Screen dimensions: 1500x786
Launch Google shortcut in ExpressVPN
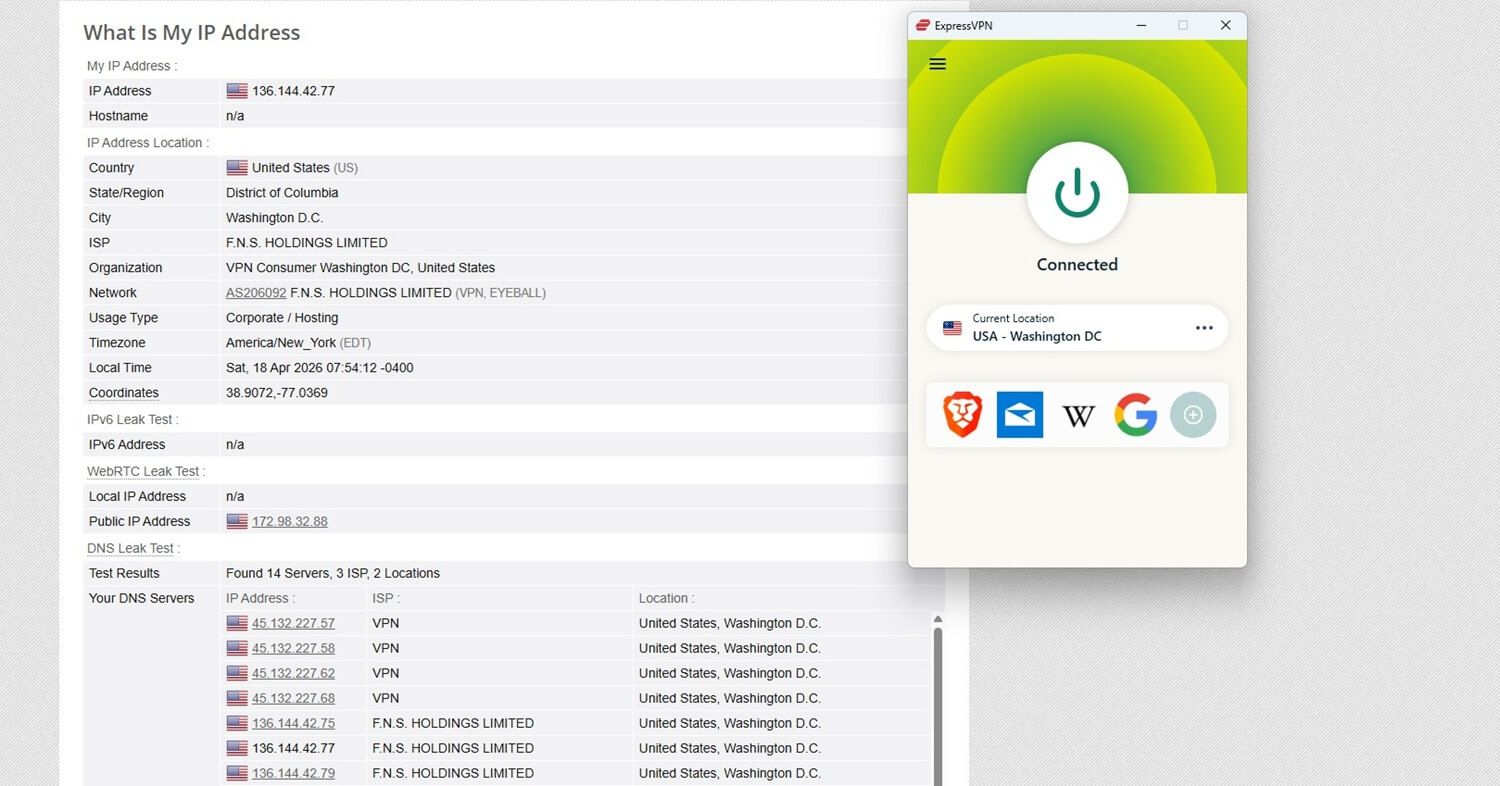1136,415
